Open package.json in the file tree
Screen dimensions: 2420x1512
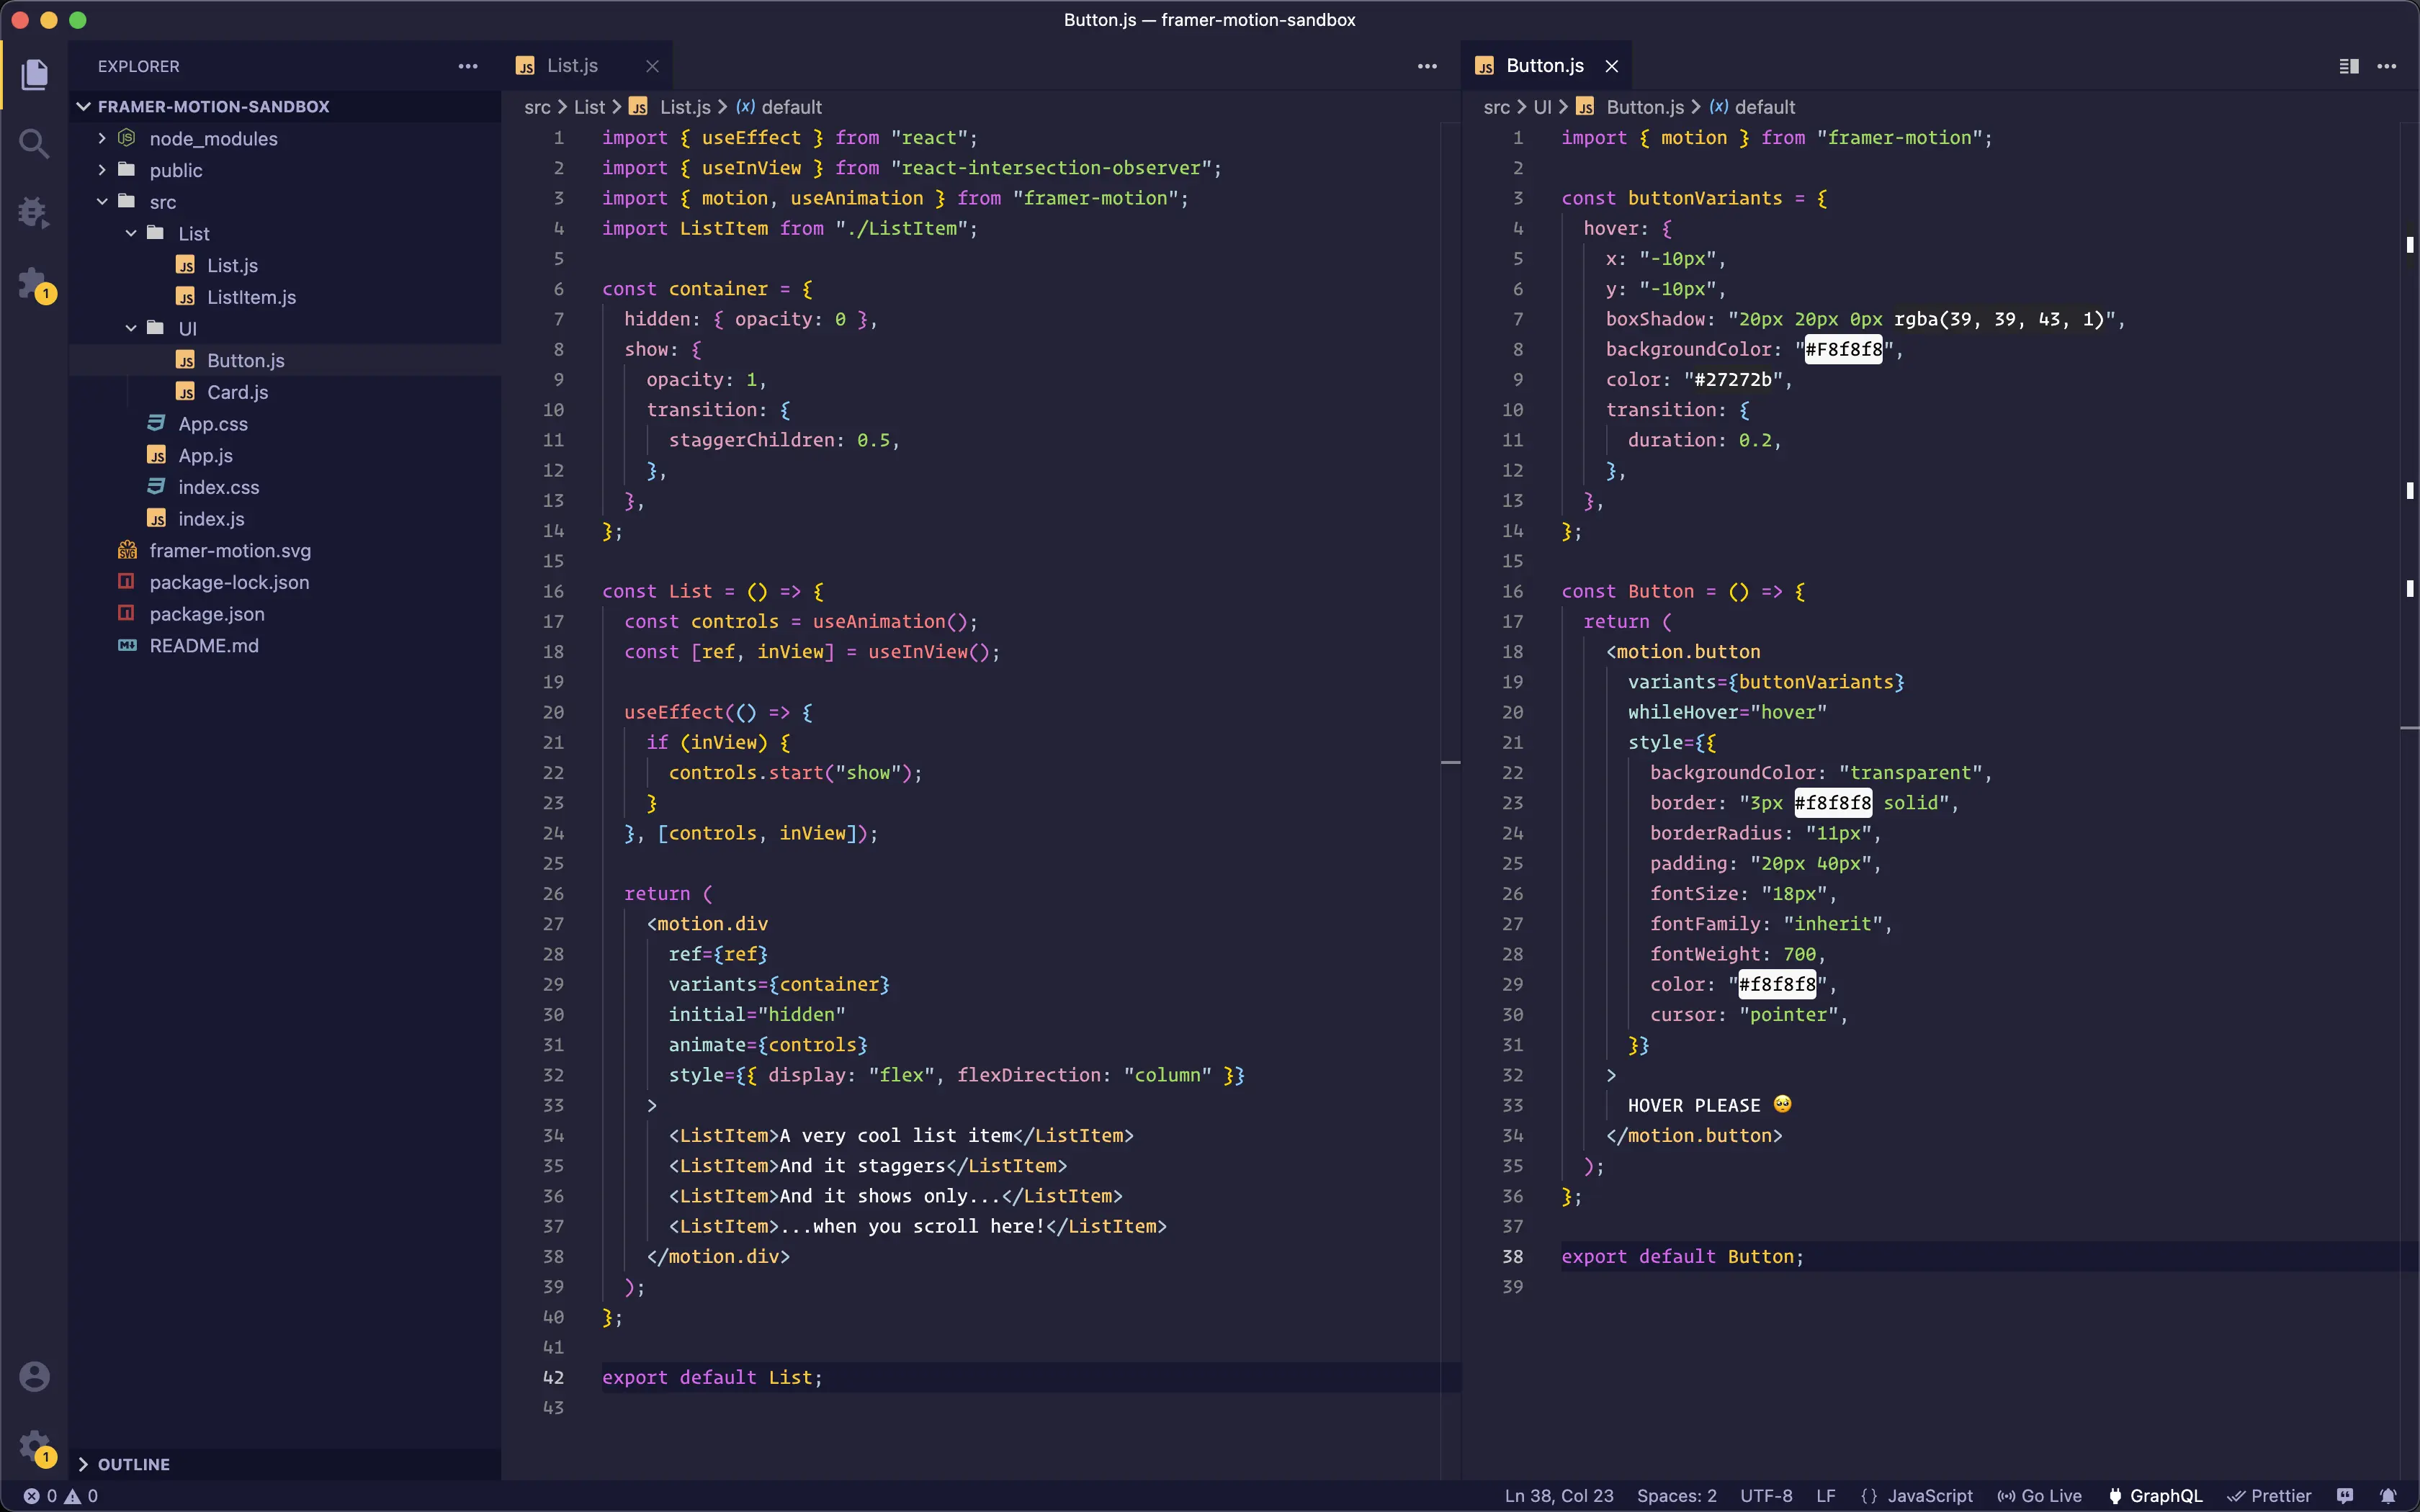click(x=285, y=614)
